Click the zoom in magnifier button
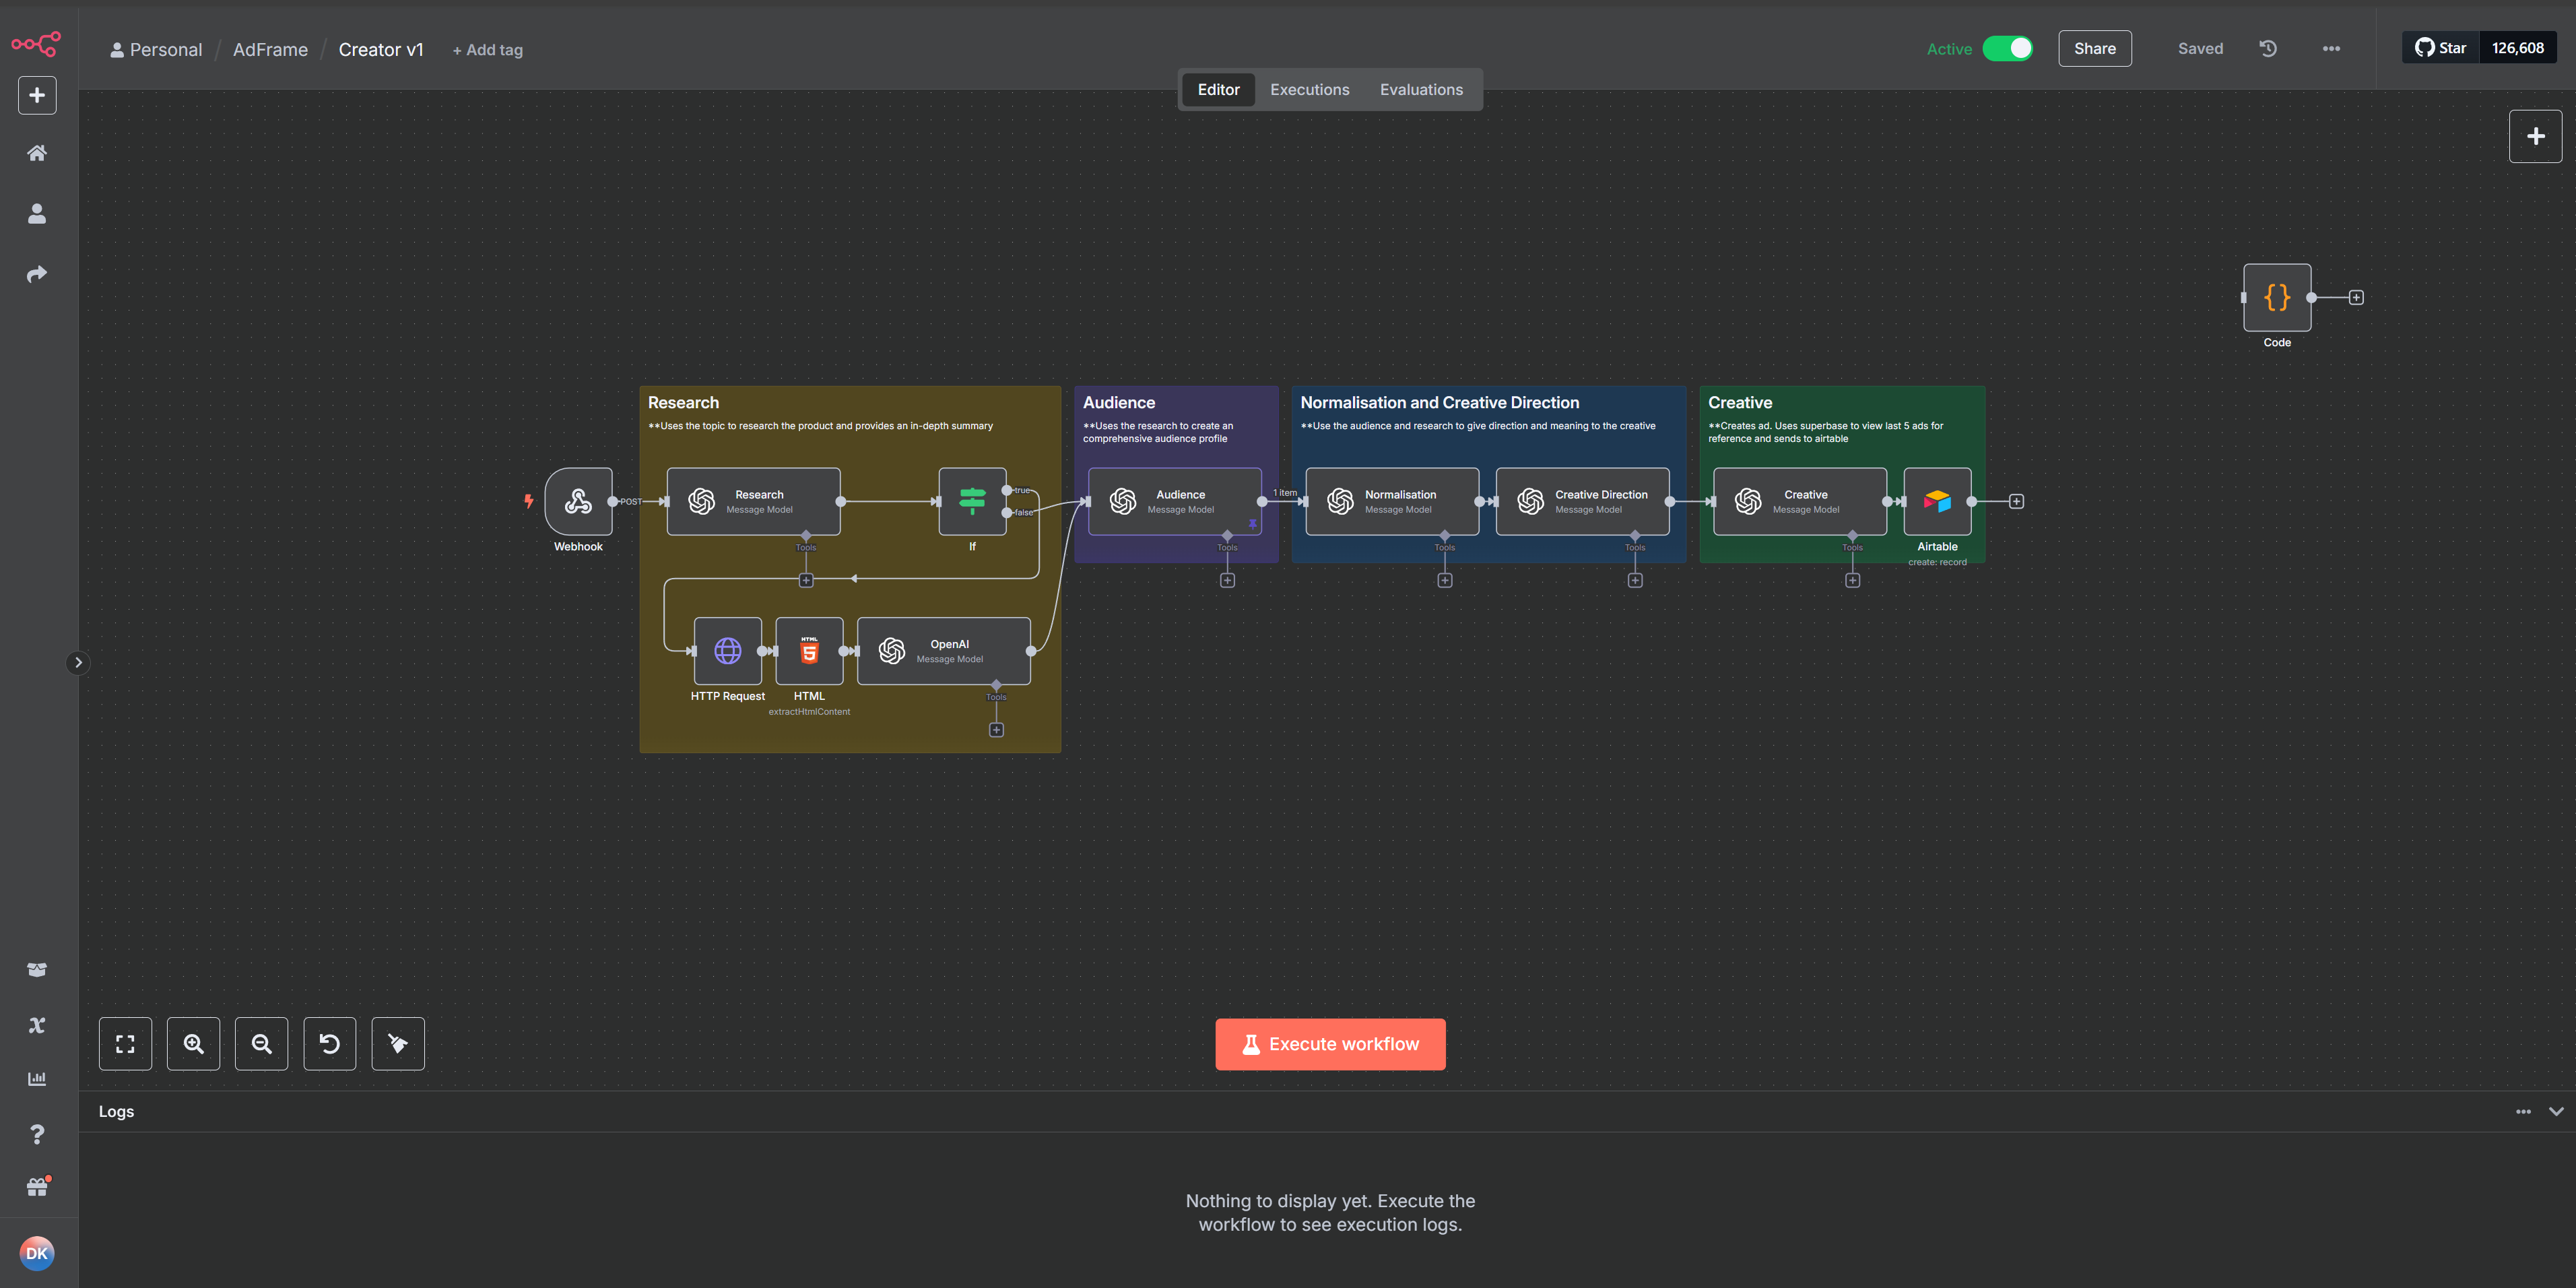The image size is (2576, 1288). [x=193, y=1044]
